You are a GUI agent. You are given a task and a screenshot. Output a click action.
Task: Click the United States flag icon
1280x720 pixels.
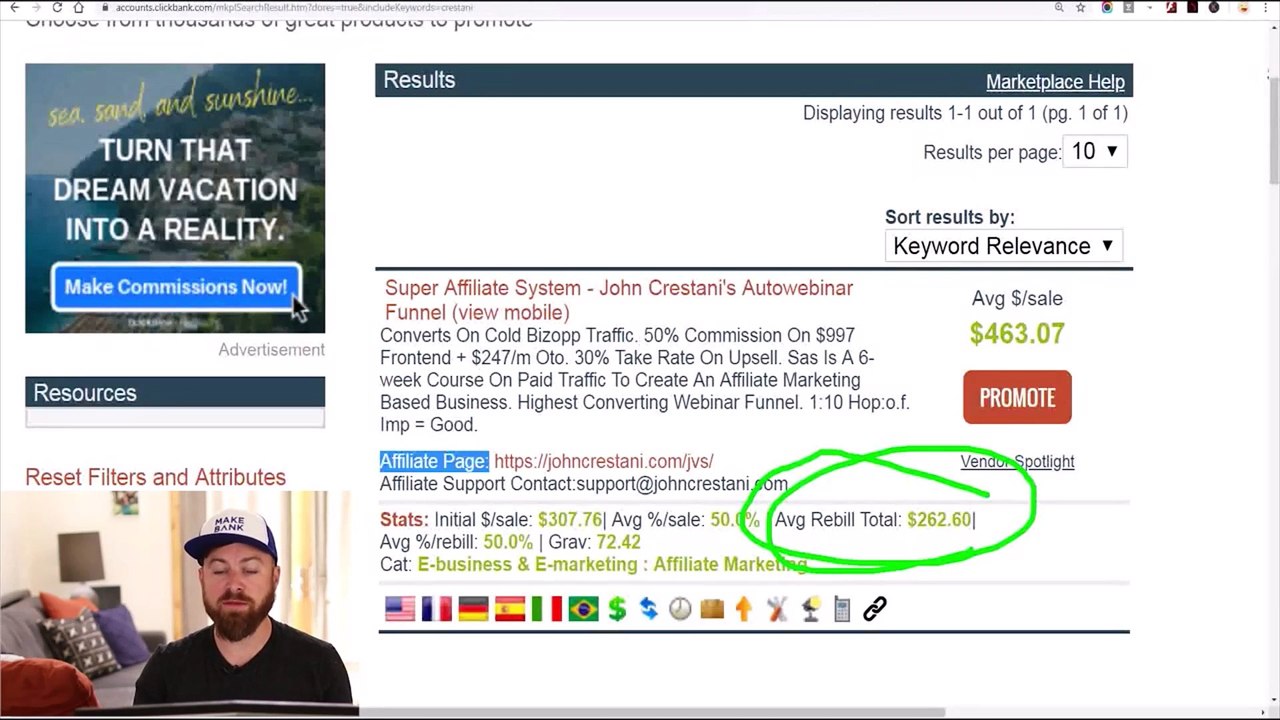(x=400, y=609)
